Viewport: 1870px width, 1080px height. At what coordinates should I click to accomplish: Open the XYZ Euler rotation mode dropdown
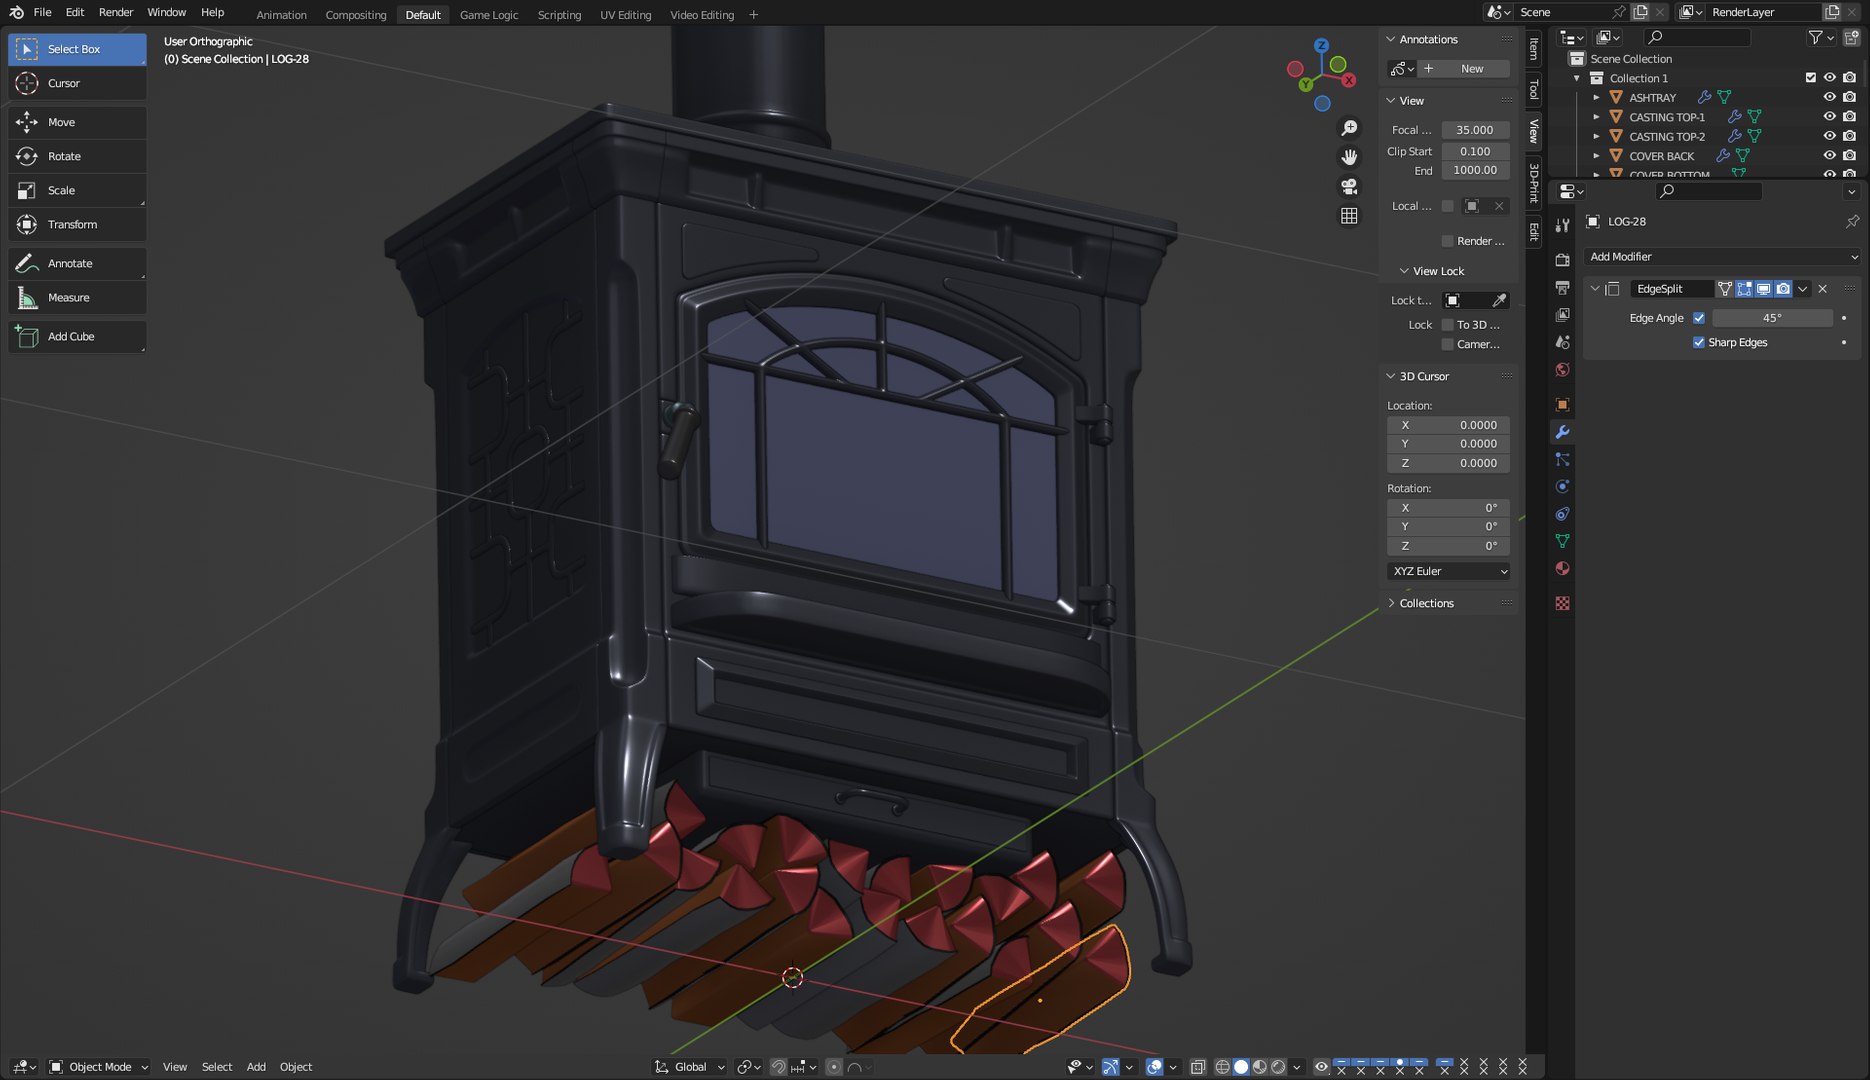point(1448,571)
